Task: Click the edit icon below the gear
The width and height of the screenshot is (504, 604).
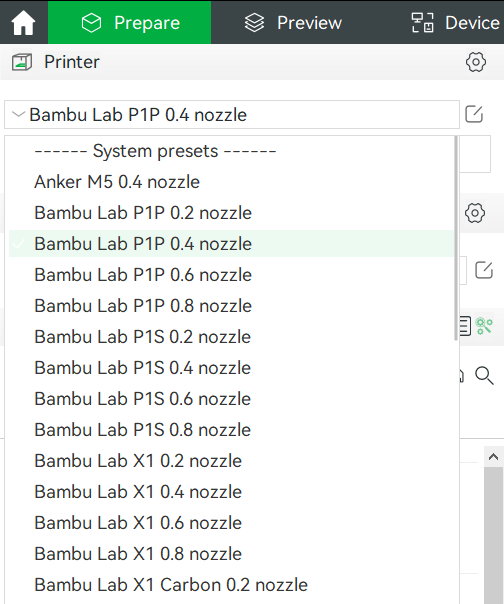Action: point(484,270)
